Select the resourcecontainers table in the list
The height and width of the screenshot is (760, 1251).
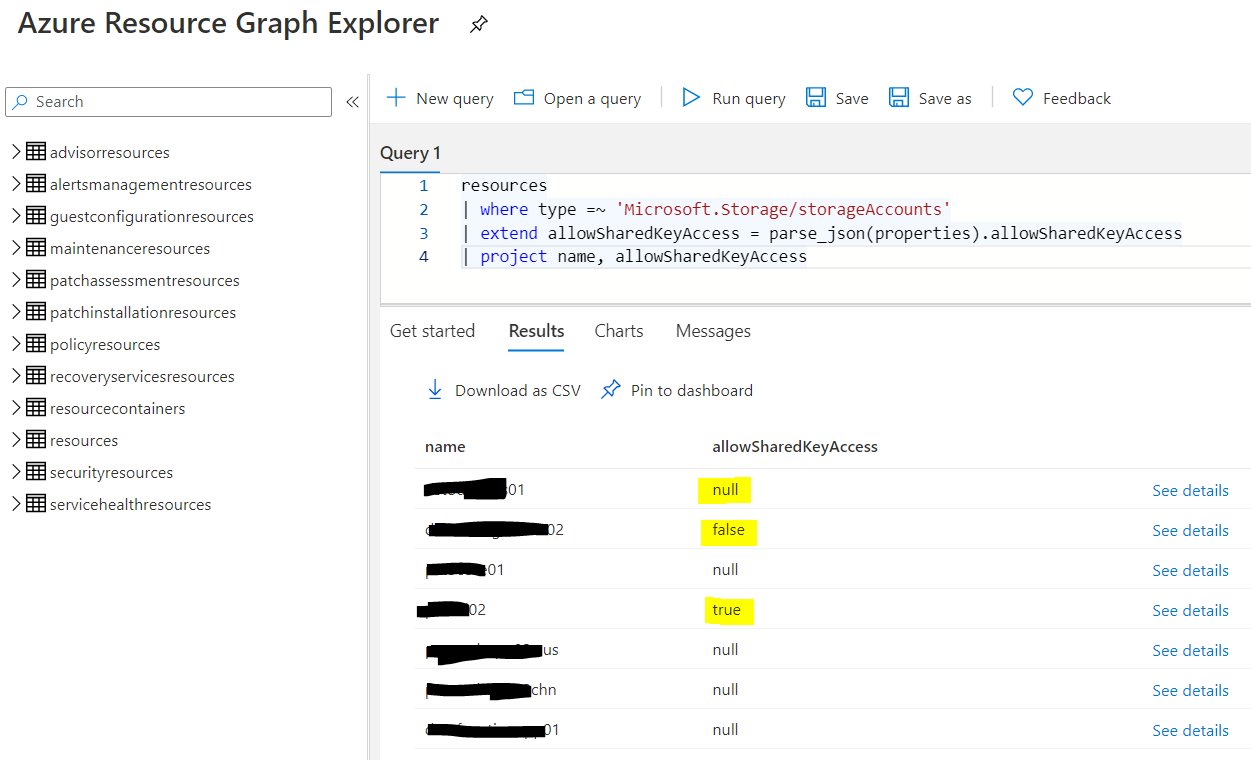pyautogui.click(x=117, y=408)
